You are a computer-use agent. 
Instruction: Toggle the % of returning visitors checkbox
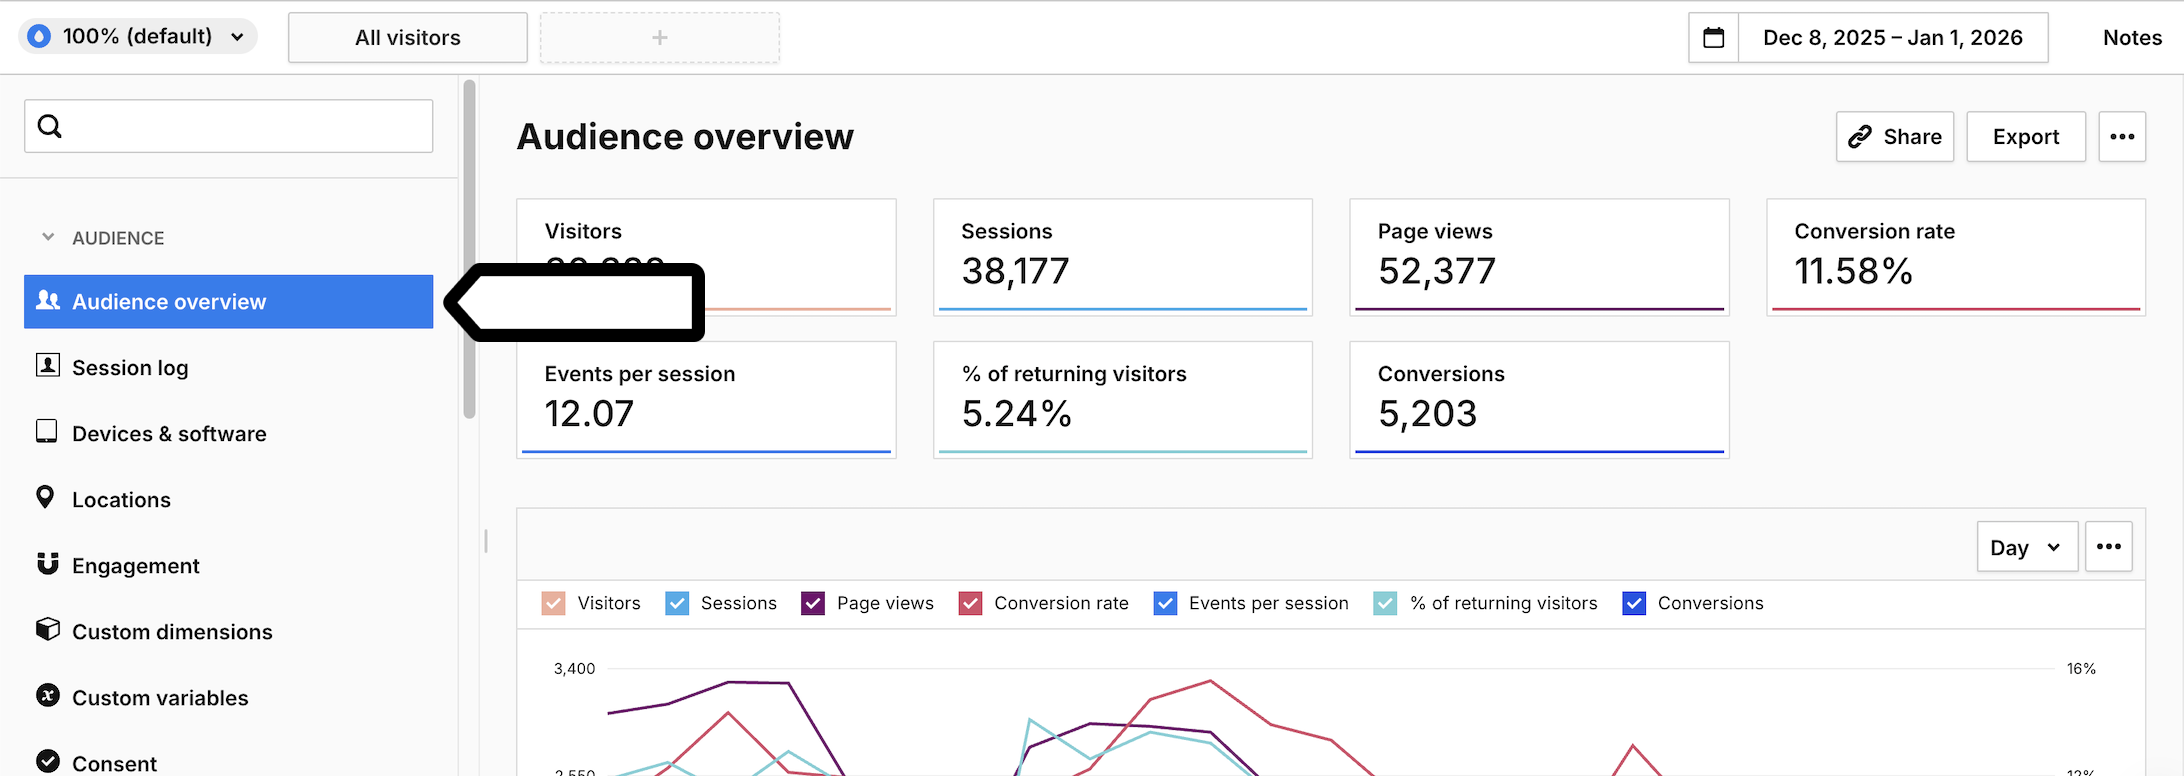pos(1385,603)
